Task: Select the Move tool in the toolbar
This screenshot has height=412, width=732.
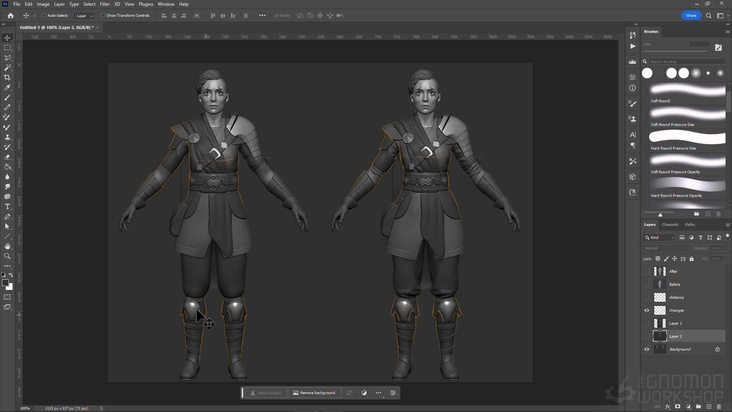Action: point(7,38)
